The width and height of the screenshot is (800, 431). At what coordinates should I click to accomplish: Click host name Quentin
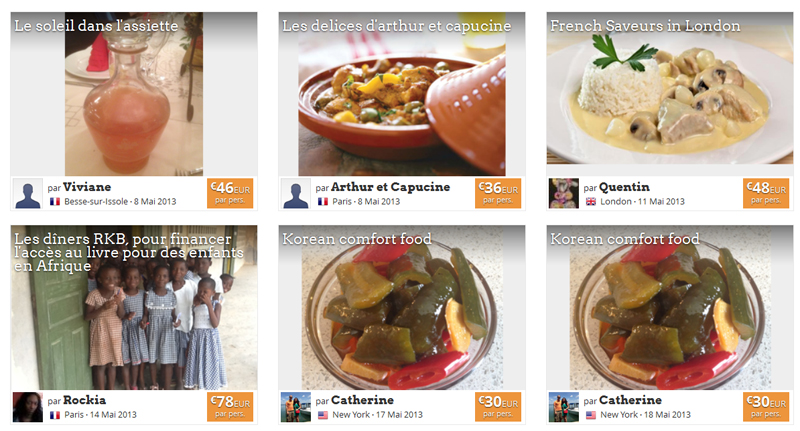coord(624,187)
